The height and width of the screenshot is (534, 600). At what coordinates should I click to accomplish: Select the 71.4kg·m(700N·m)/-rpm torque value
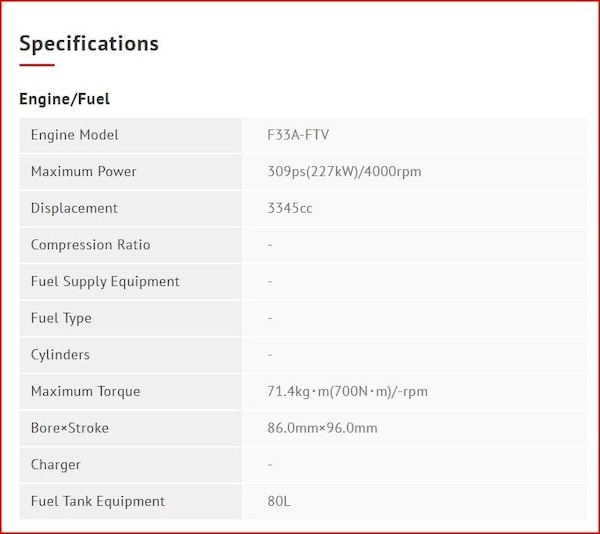347,392
